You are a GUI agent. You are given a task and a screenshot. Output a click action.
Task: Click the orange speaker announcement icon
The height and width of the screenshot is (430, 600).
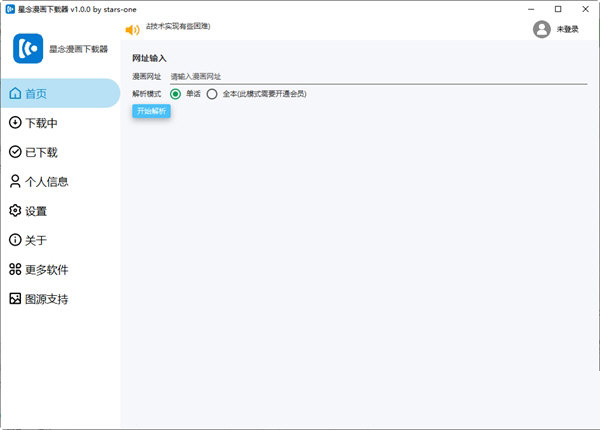(x=132, y=29)
